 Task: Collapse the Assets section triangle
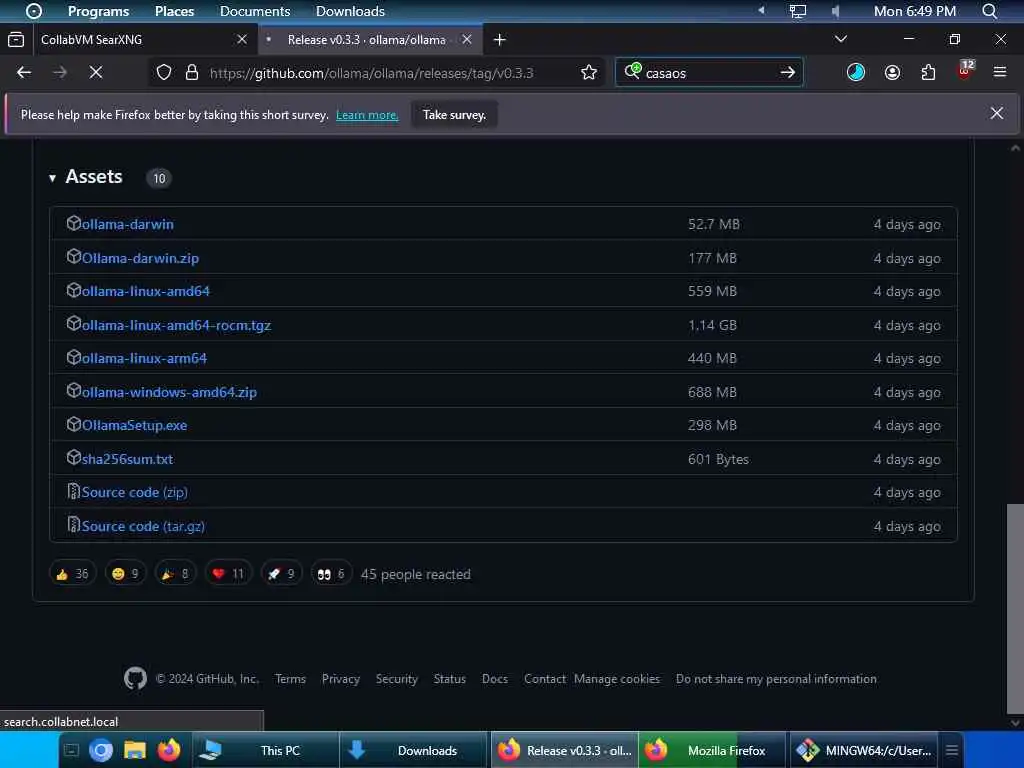coord(52,178)
